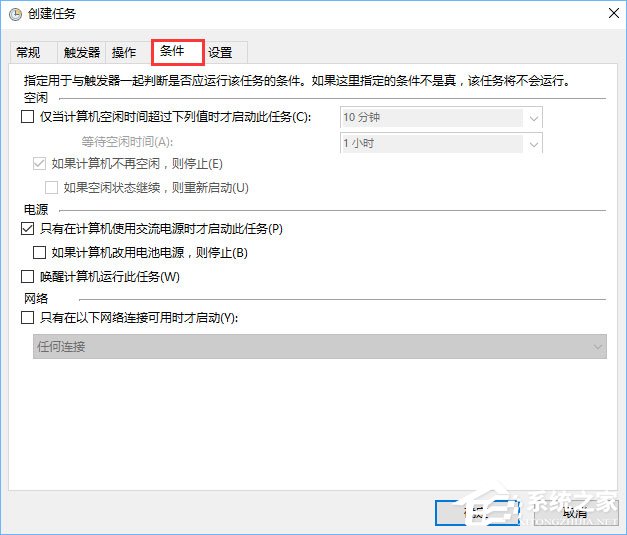Open the 触发器 tab

(82, 52)
